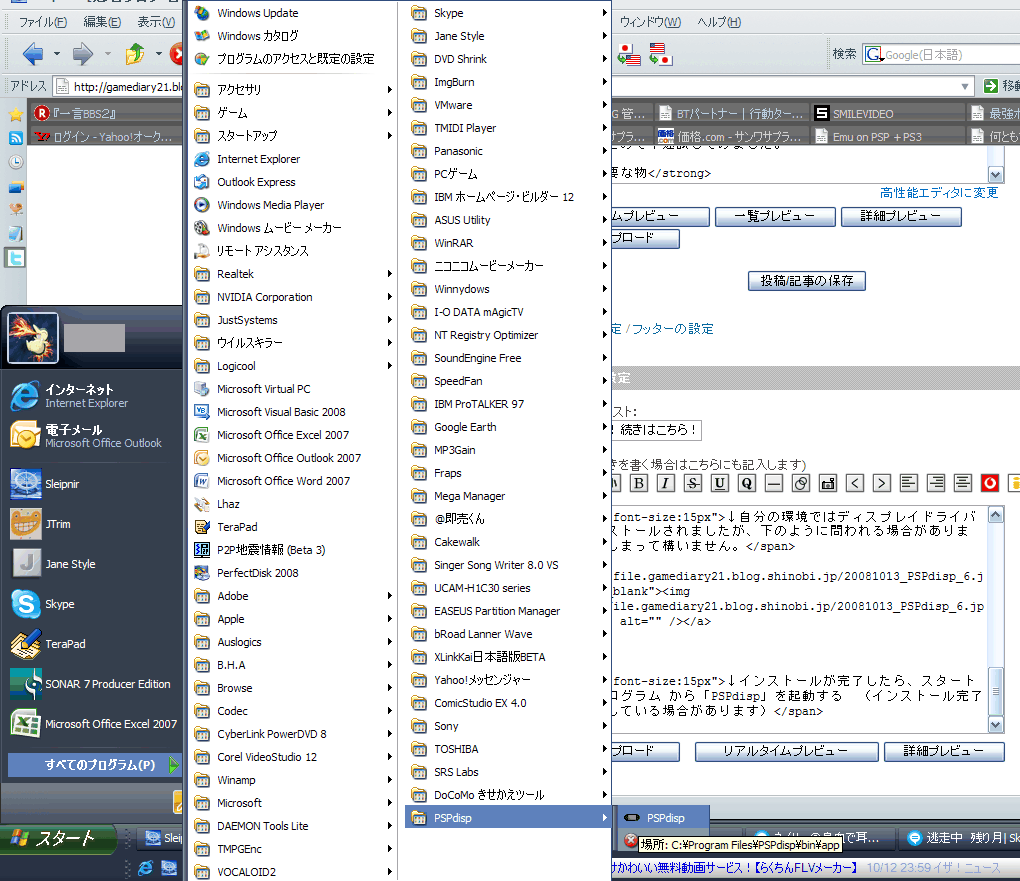Image resolution: width=1020 pixels, height=881 pixels.
Task: Expand the VMware program folder
Action: pos(508,105)
